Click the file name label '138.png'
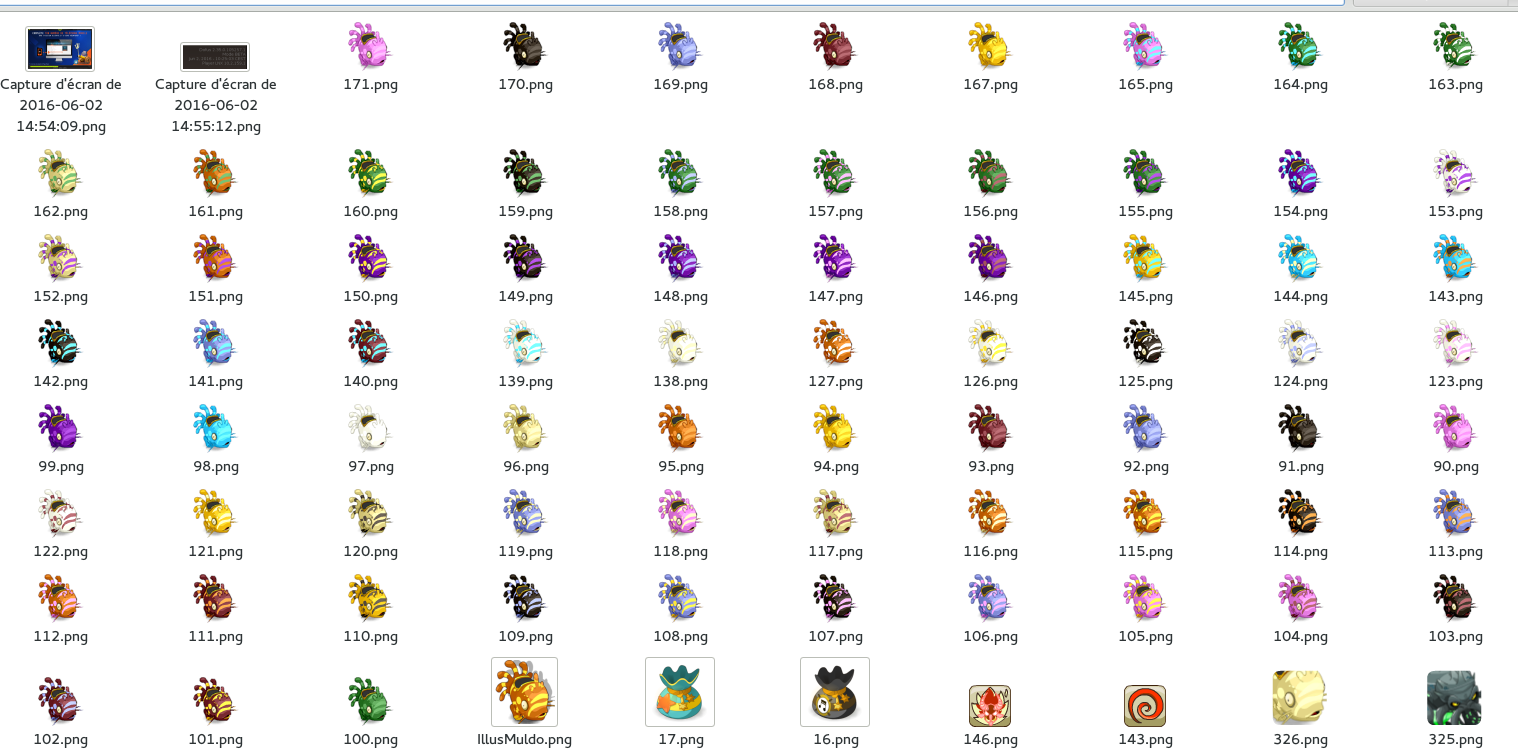 pyautogui.click(x=680, y=381)
